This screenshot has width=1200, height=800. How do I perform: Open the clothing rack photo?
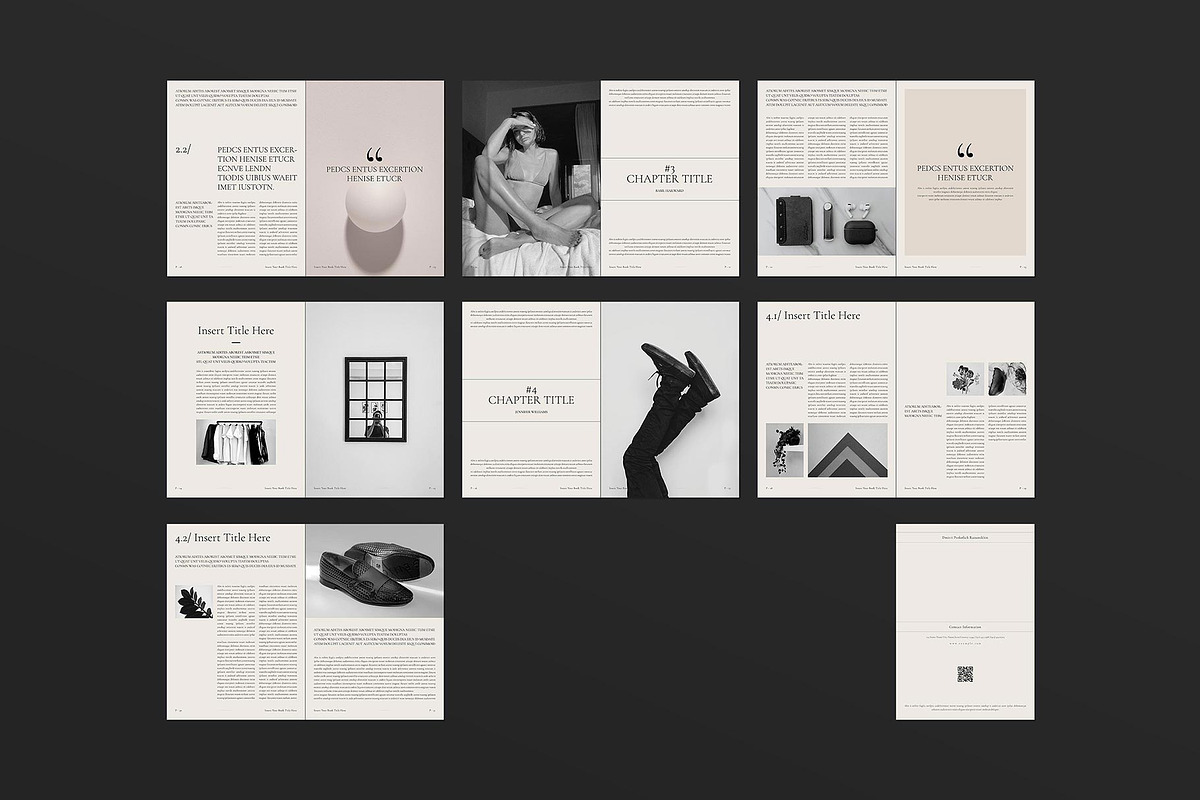pyautogui.click(x=235, y=441)
